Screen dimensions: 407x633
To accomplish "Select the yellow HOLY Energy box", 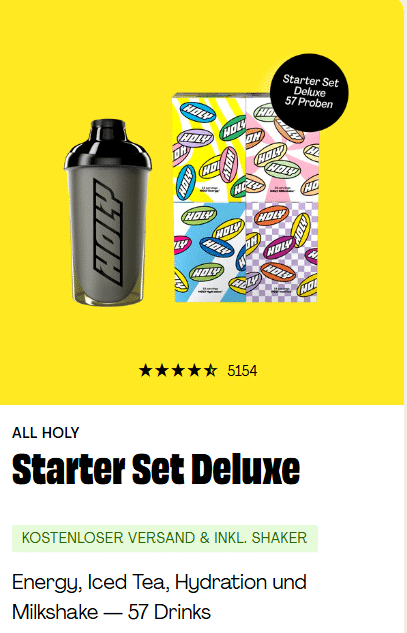I will [209, 148].
